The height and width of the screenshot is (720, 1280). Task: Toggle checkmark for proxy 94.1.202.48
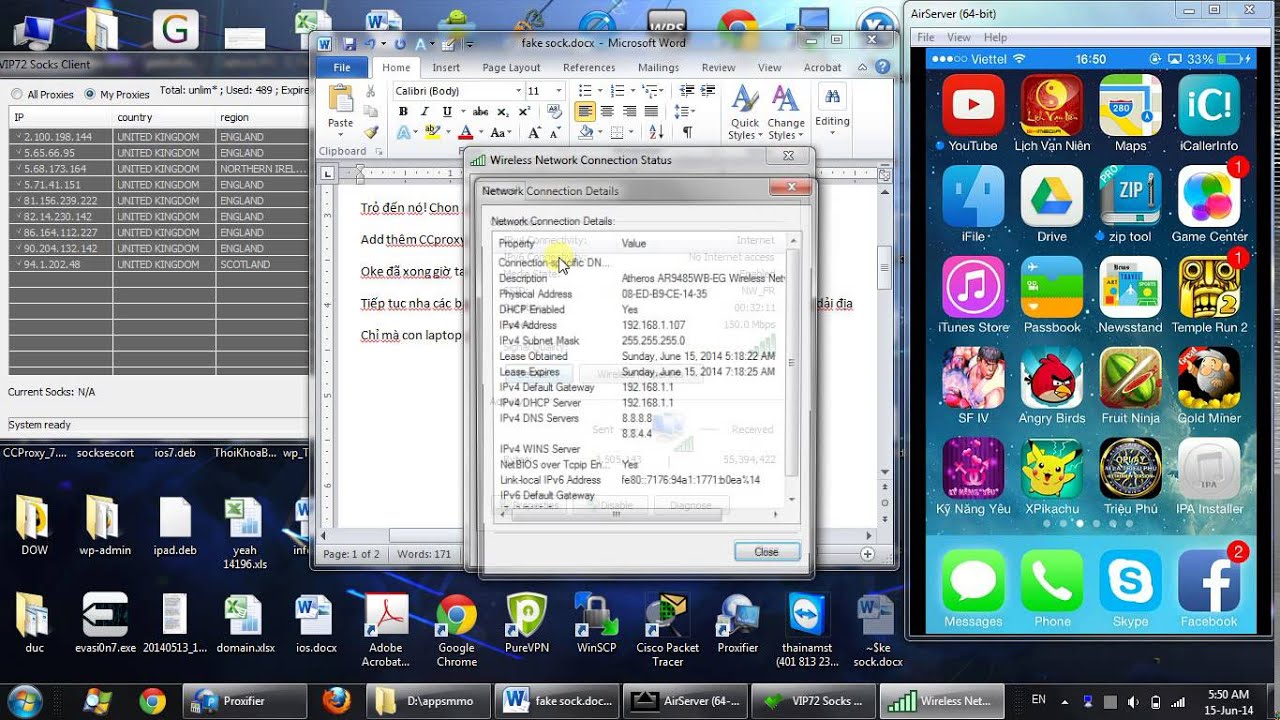pyautogui.click(x=17, y=265)
